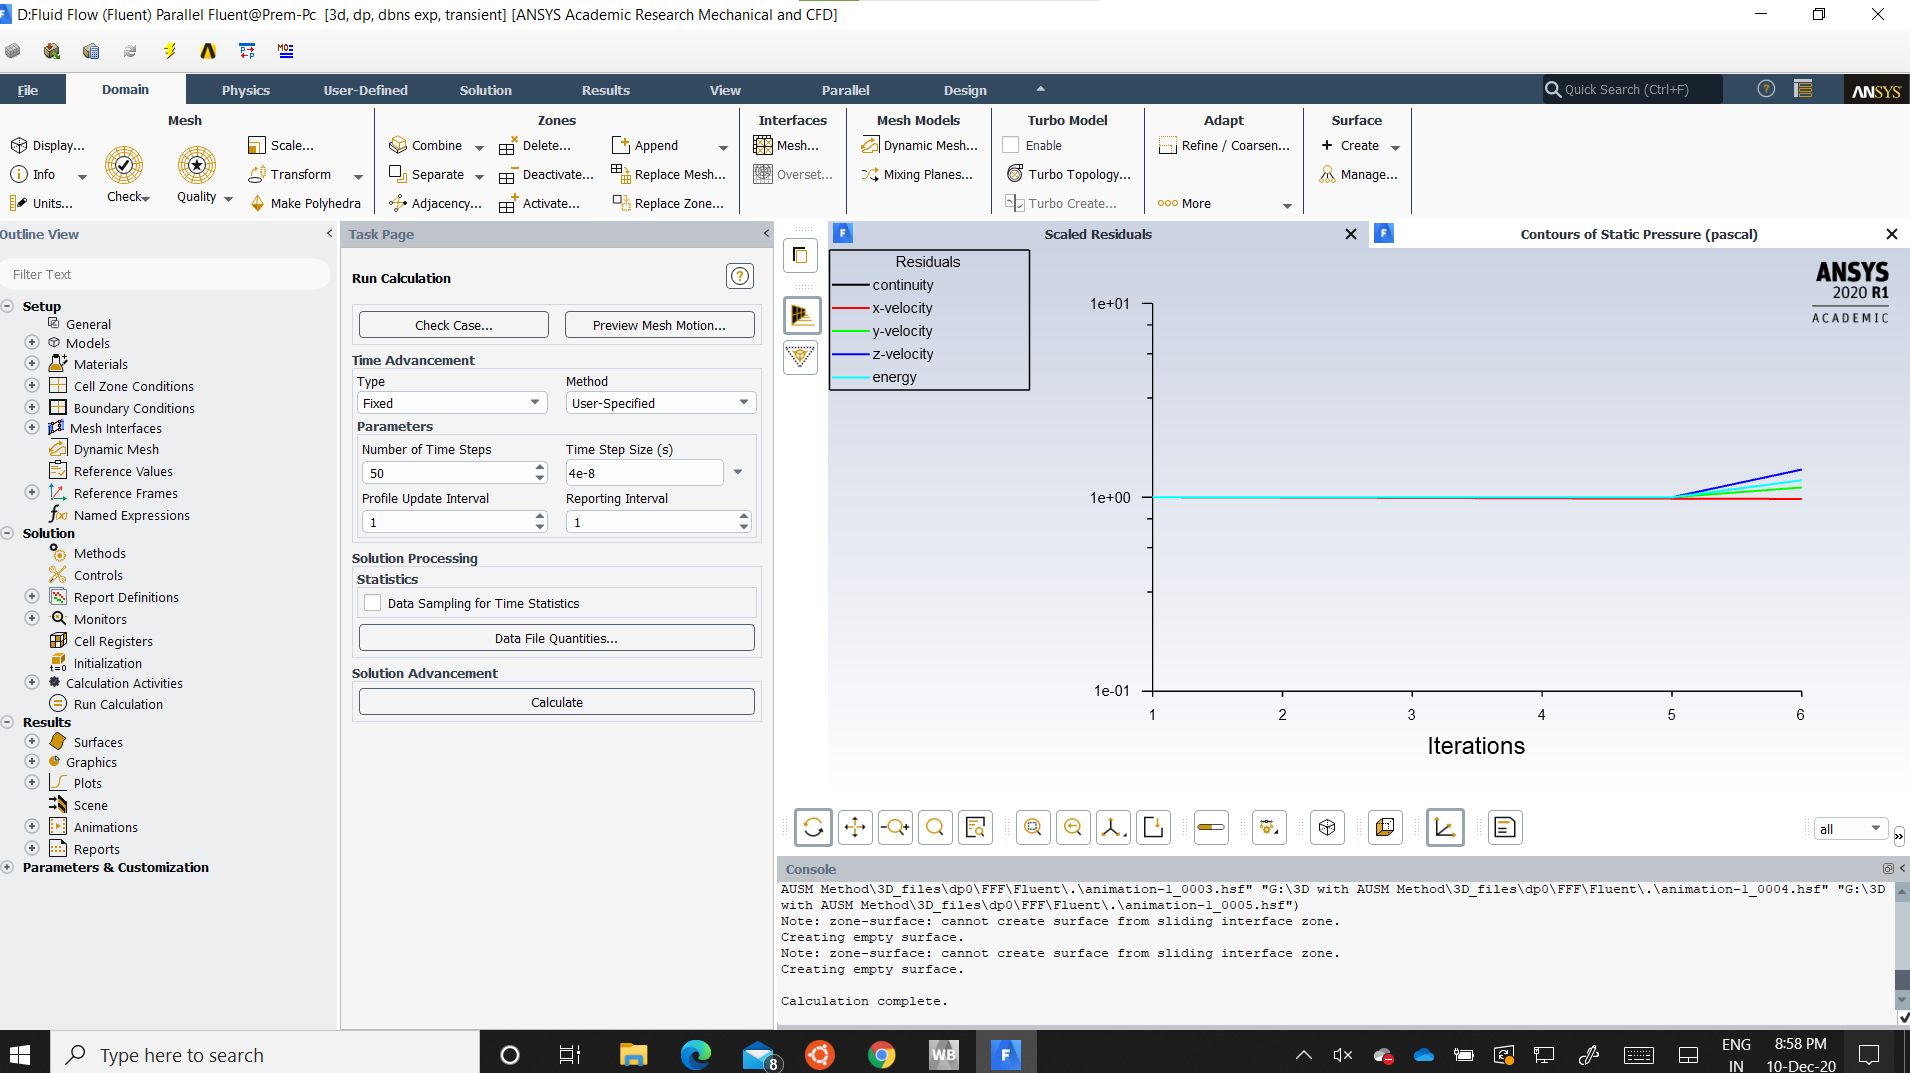Open the mesh Quality tool
The image size is (1910, 1073).
point(197,164)
